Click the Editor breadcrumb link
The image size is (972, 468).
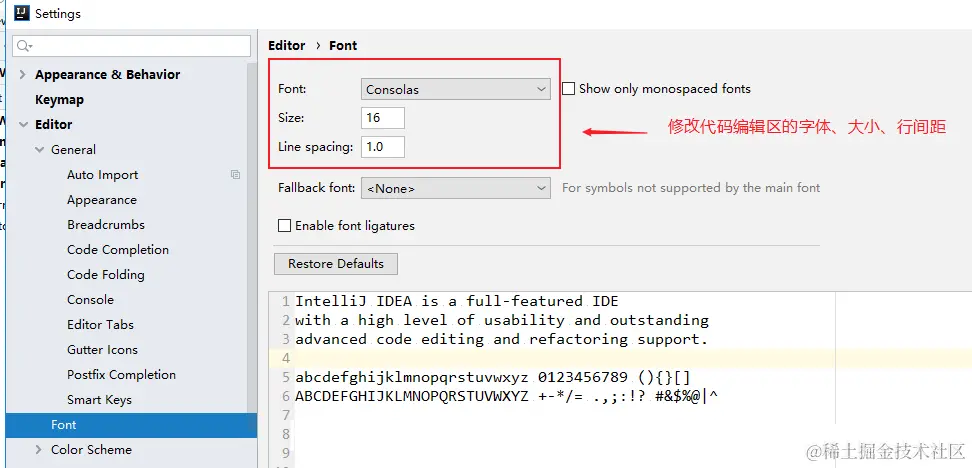(286, 46)
